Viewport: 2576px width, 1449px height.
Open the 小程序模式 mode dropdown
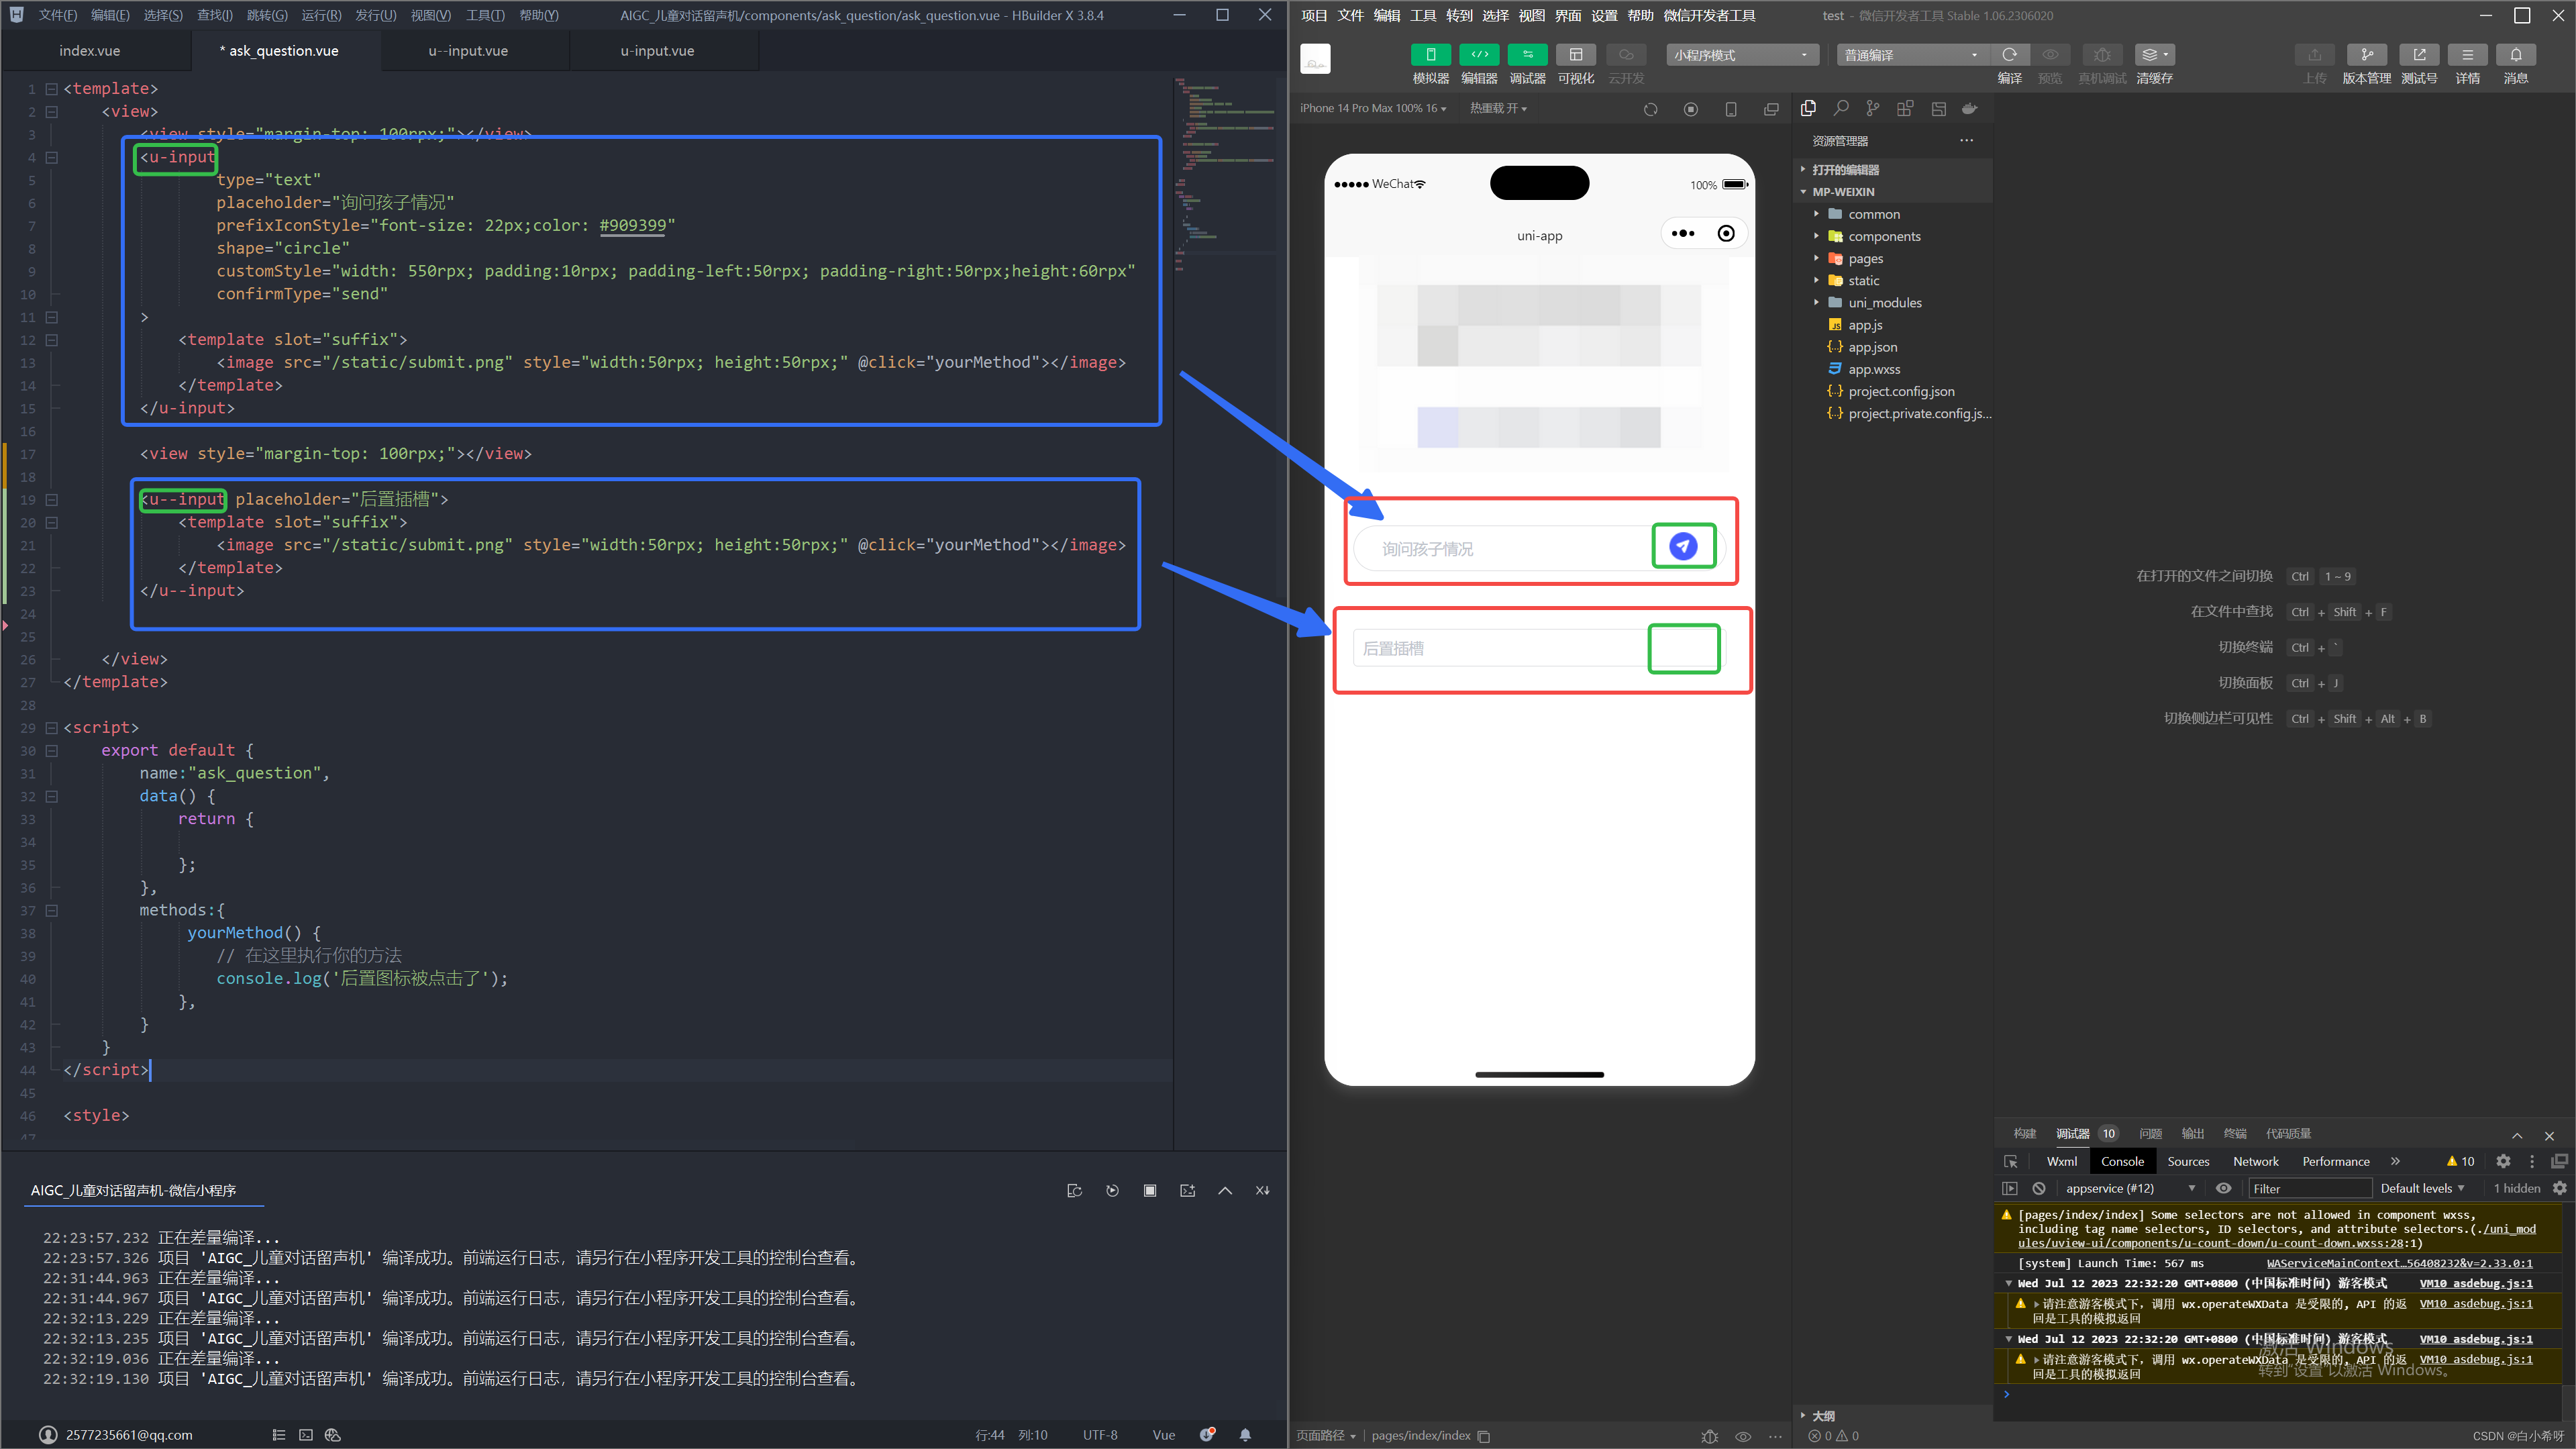[1742, 55]
